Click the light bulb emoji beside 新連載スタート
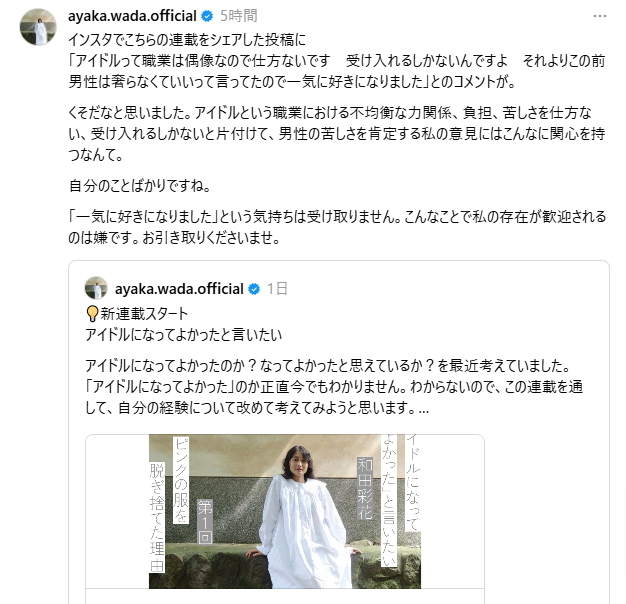This screenshot has height=604, width=626. pos(92,314)
